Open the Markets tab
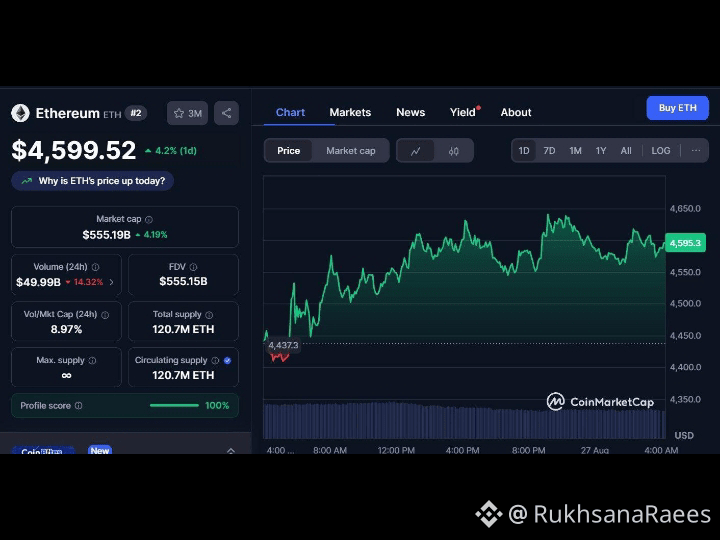720x540 pixels. [x=350, y=112]
